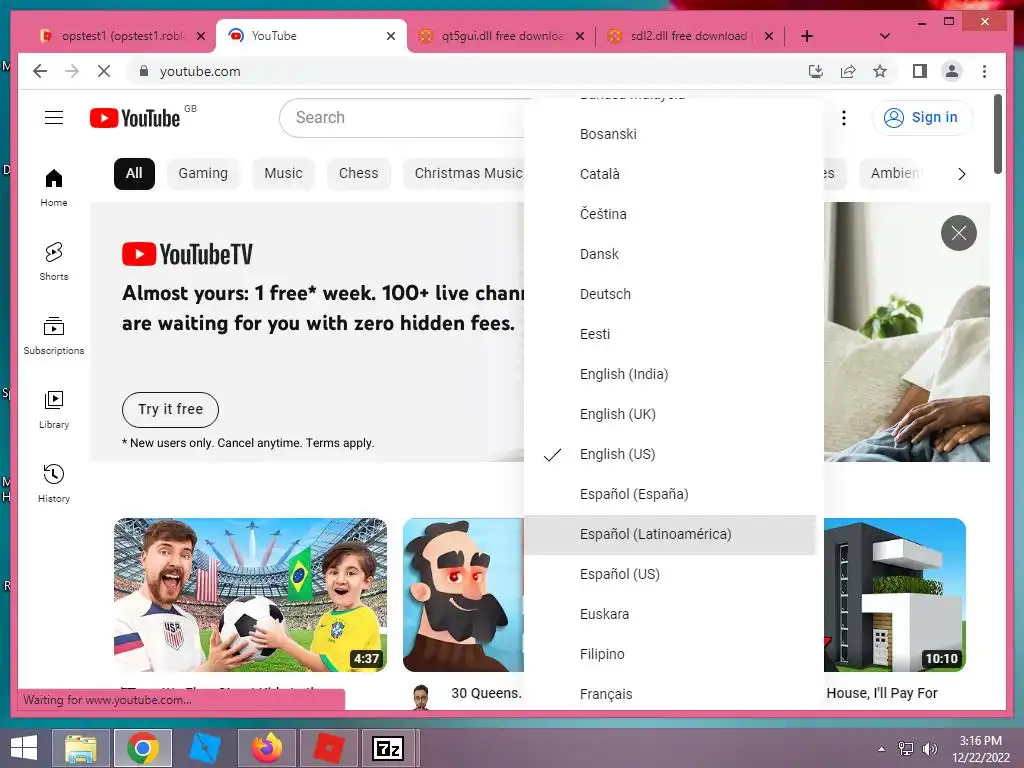
Task: Click the install app icon in address bar
Action: point(816,71)
